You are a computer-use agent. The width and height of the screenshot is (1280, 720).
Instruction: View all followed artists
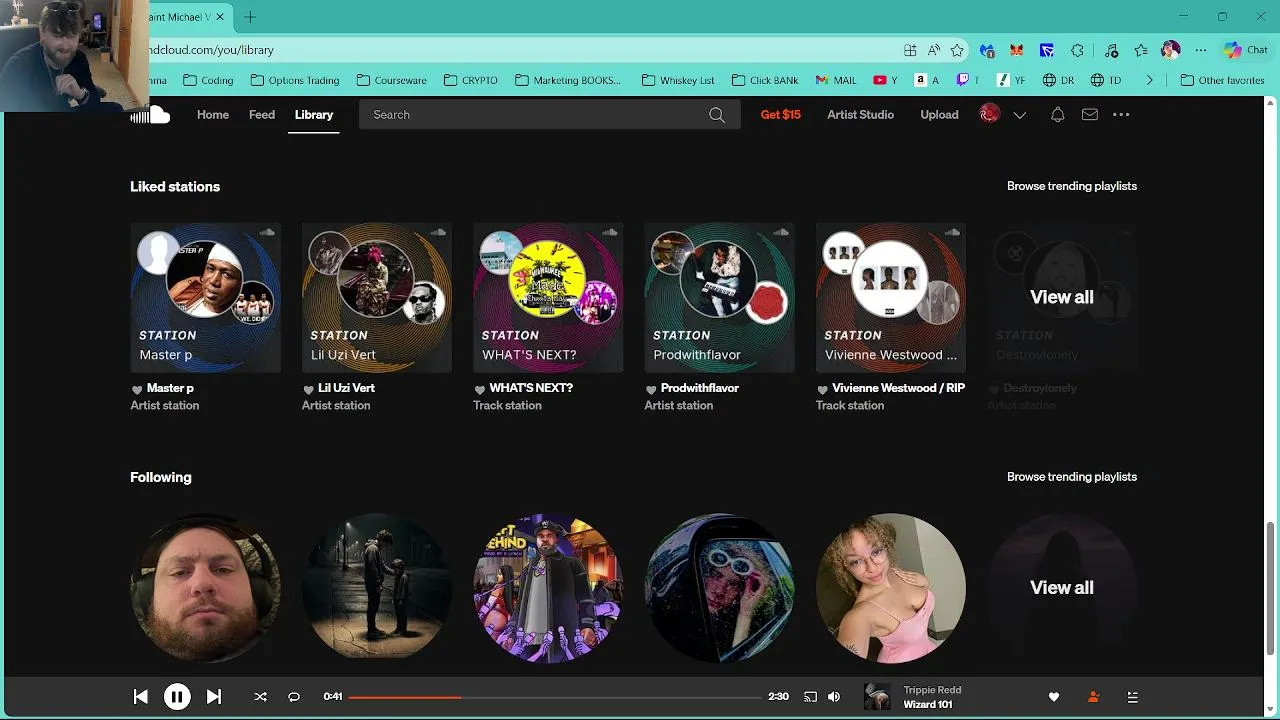coord(1062,588)
